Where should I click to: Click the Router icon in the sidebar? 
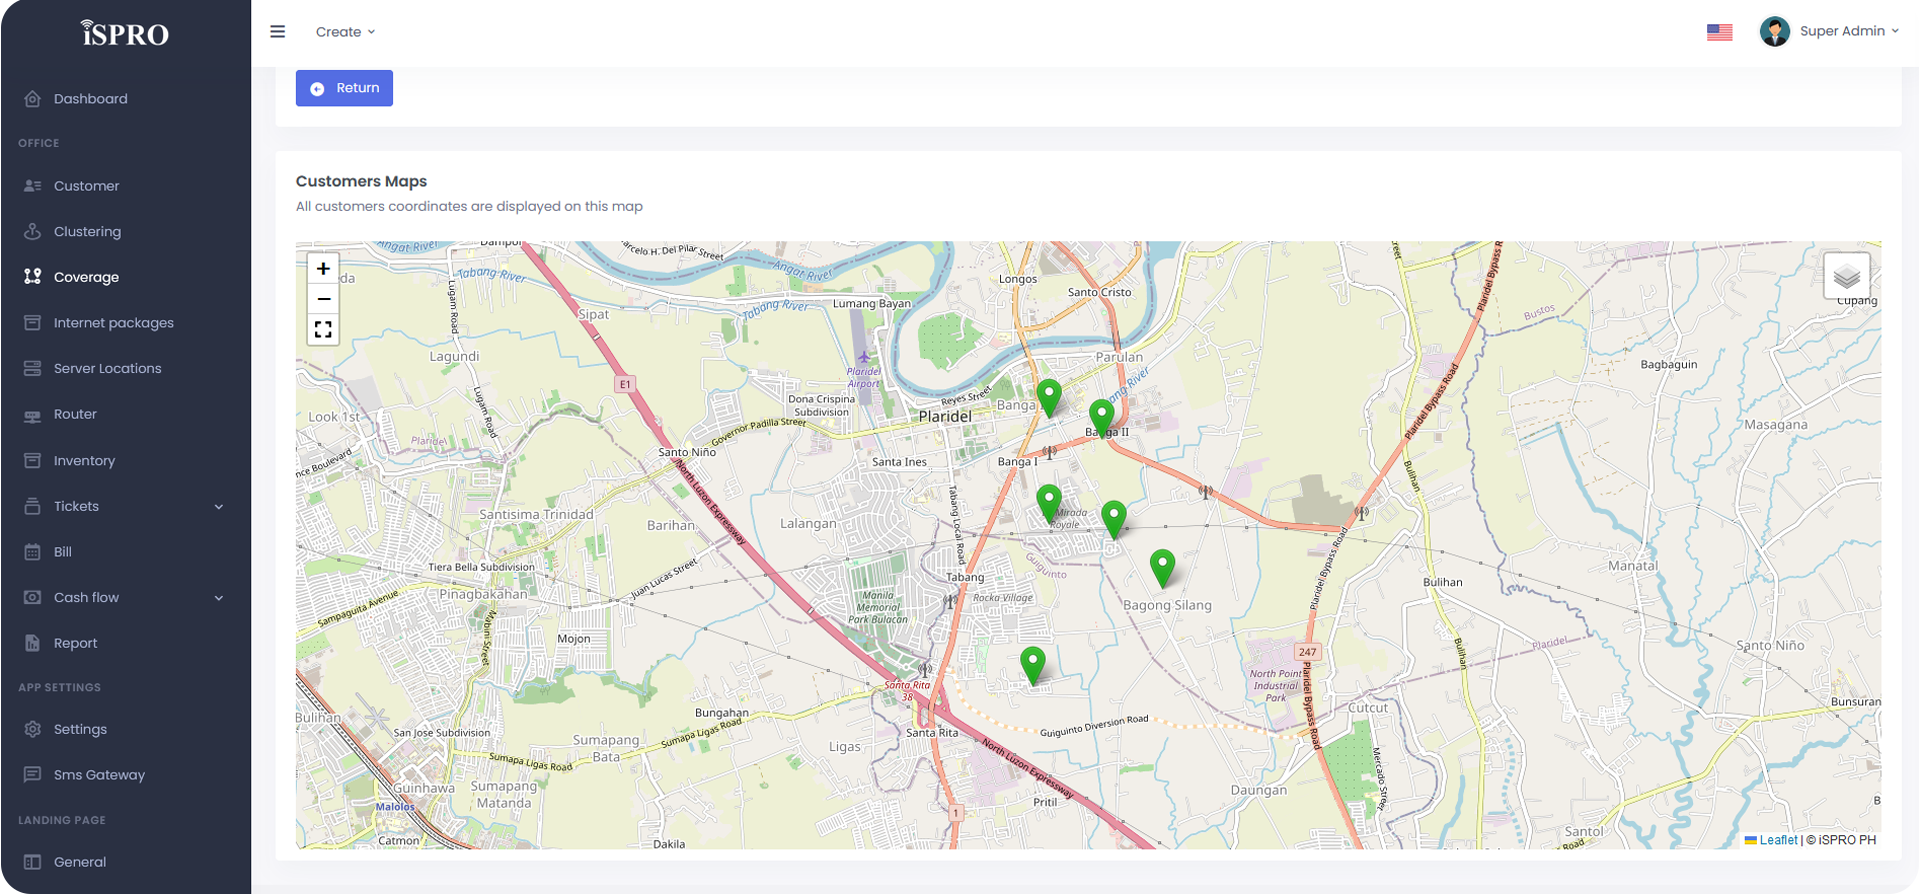pyautogui.click(x=33, y=415)
